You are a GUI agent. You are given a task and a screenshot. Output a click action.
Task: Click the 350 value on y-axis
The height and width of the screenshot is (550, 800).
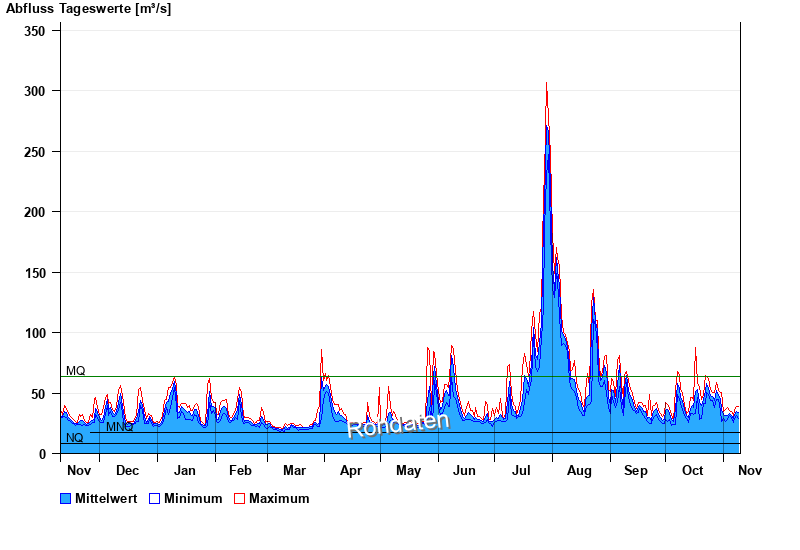point(35,31)
